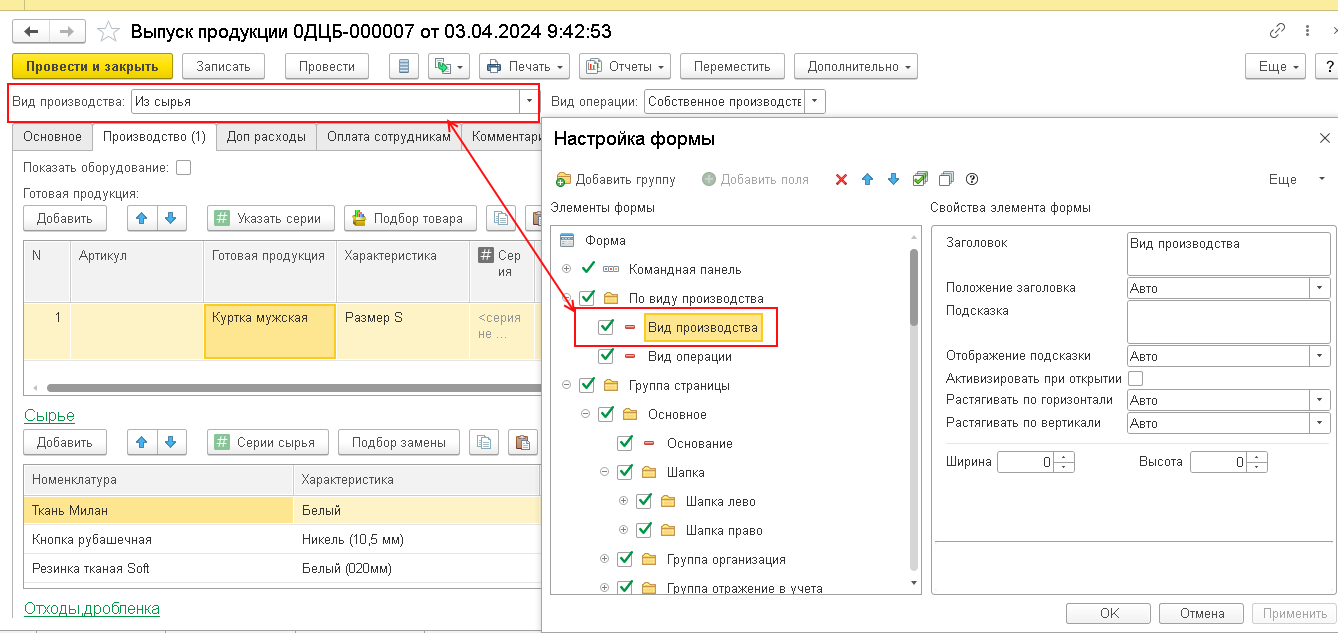Viewport: 1338px width, 633px height.
Task: Open the Доп расходы tab
Action: point(266,137)
